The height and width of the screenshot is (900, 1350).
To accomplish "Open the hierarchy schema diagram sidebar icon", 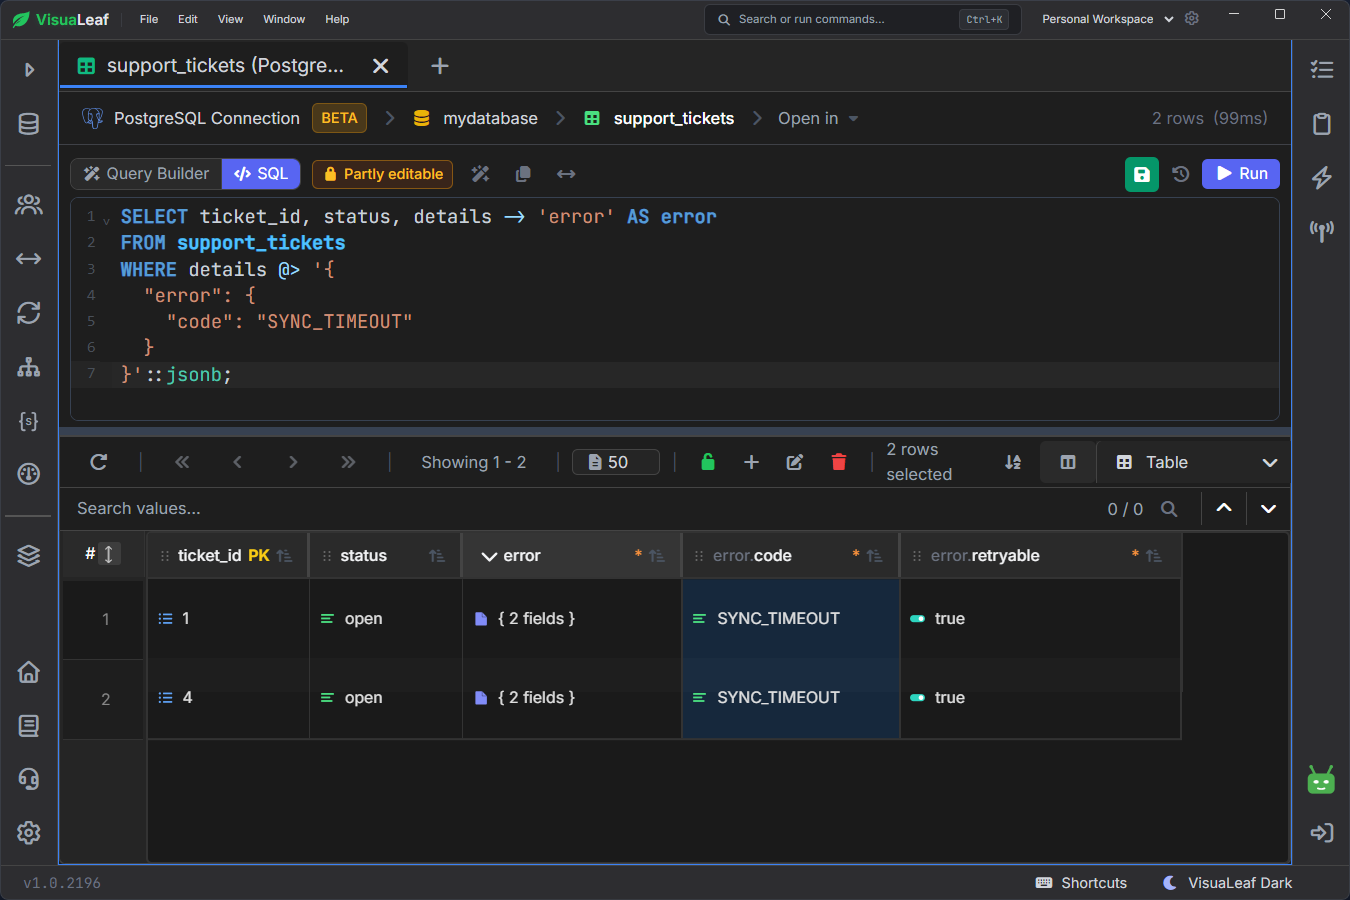I will (x=29, y=367).
